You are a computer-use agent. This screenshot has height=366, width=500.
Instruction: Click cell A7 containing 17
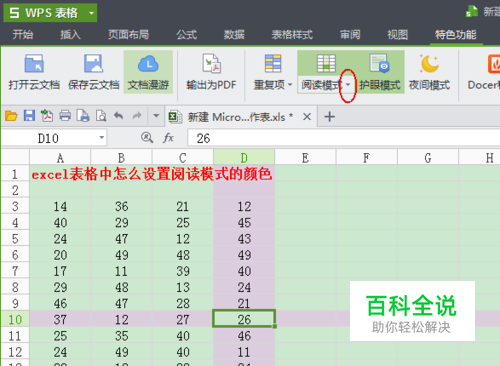click(60, 271)
